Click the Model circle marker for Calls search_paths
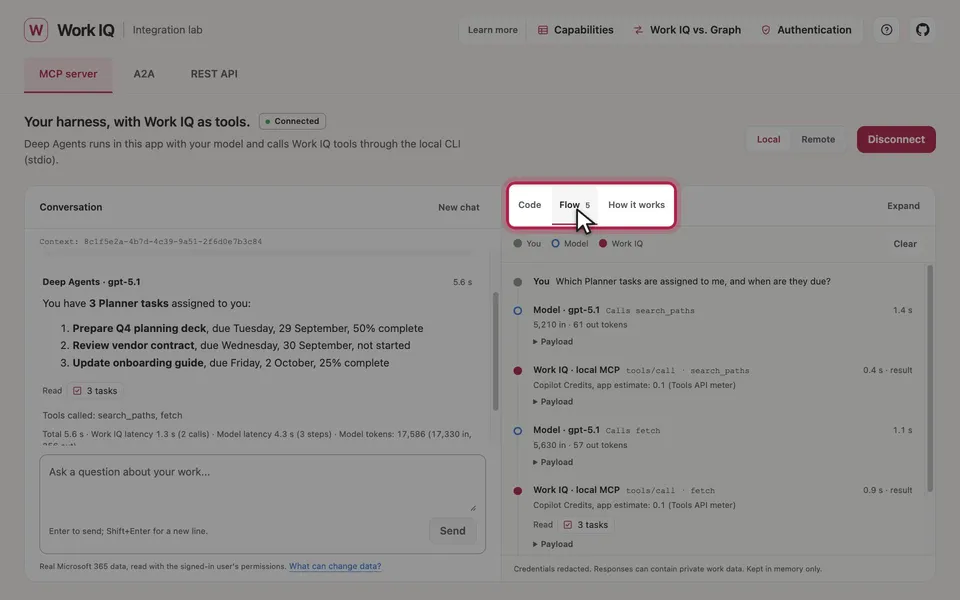 coord(518,311)
